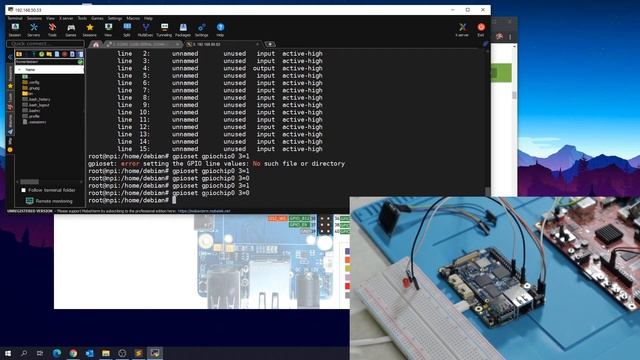This screenshot has width=640, height=360.
Task: Open the Tunneling toolbar button
Action: pyautogui.click(x=164, y=30)
